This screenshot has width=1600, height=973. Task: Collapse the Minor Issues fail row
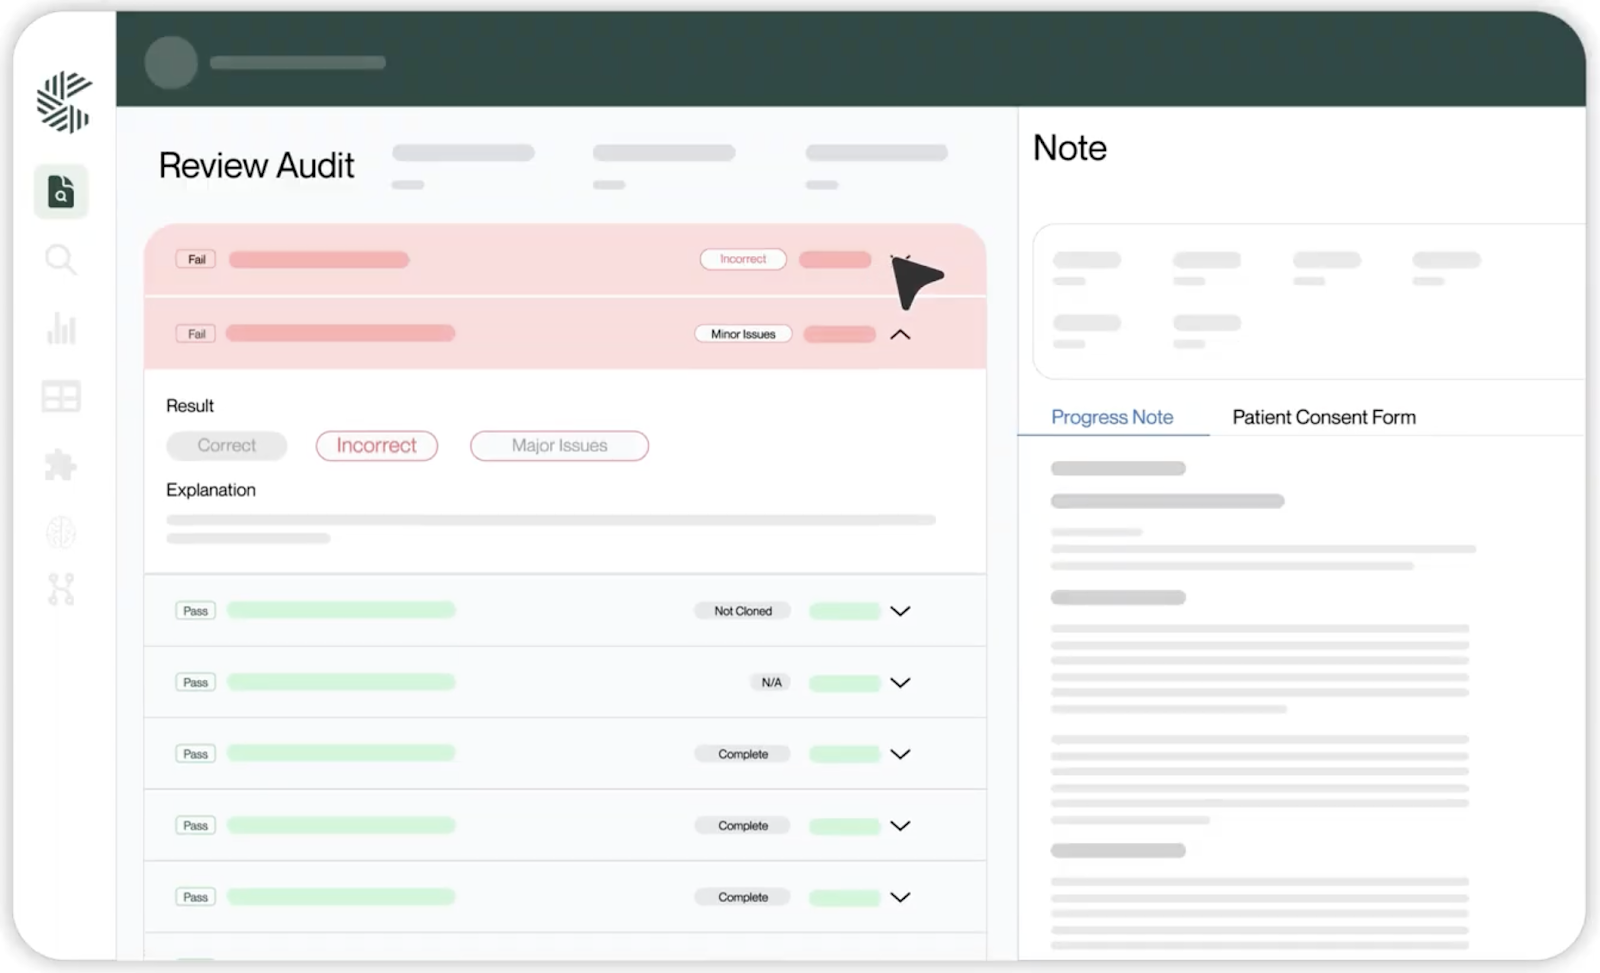[x=900, y=334]
